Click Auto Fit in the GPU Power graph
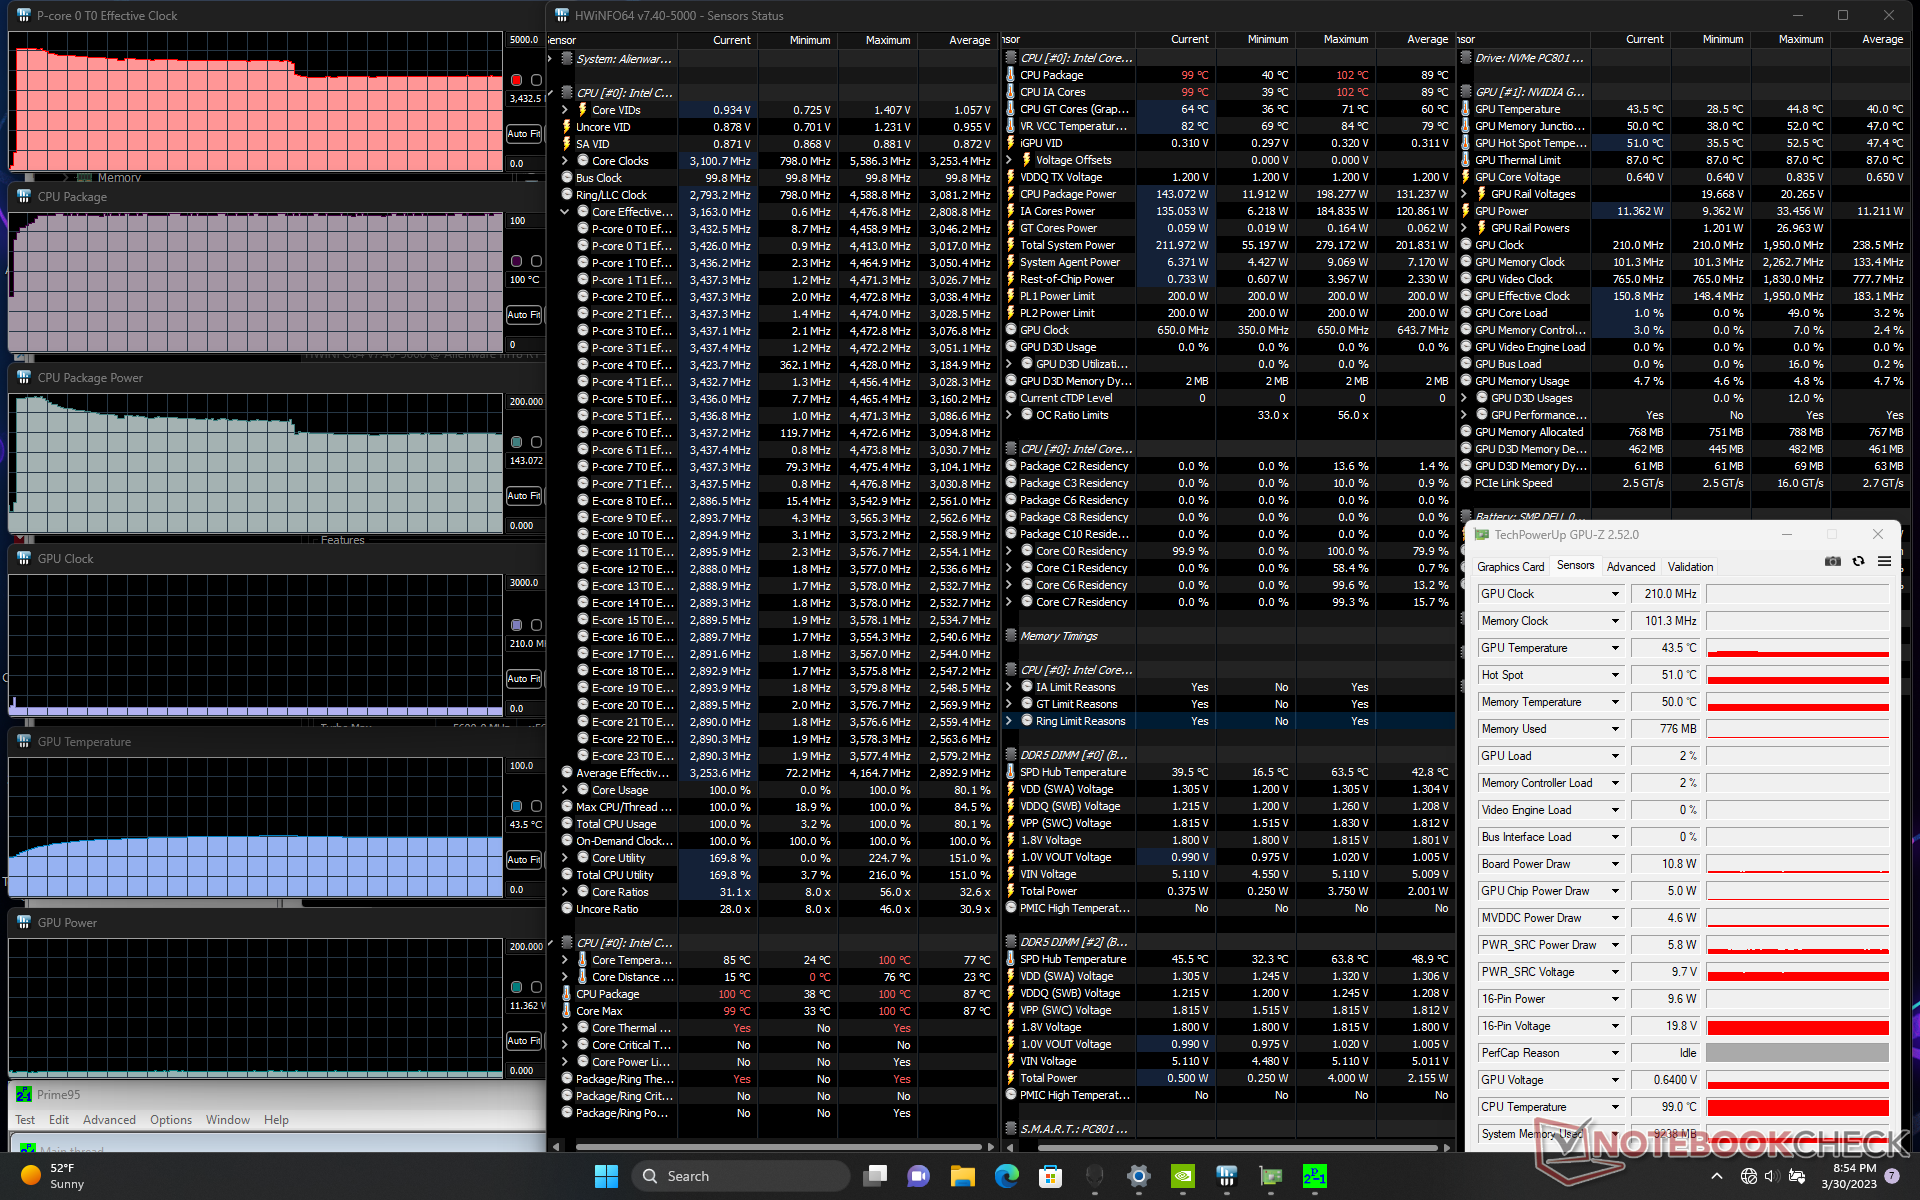Image resolution: width=1920 pixels, height=1200 pixels. [524, 1040]
